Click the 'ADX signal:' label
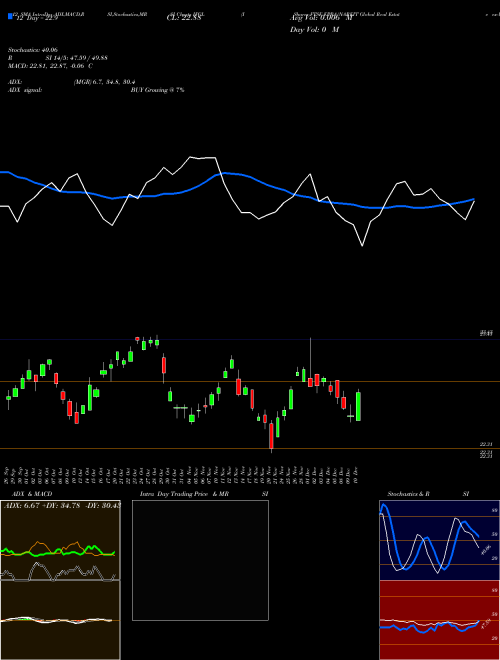500x660 pixels. tap(25, 90)
